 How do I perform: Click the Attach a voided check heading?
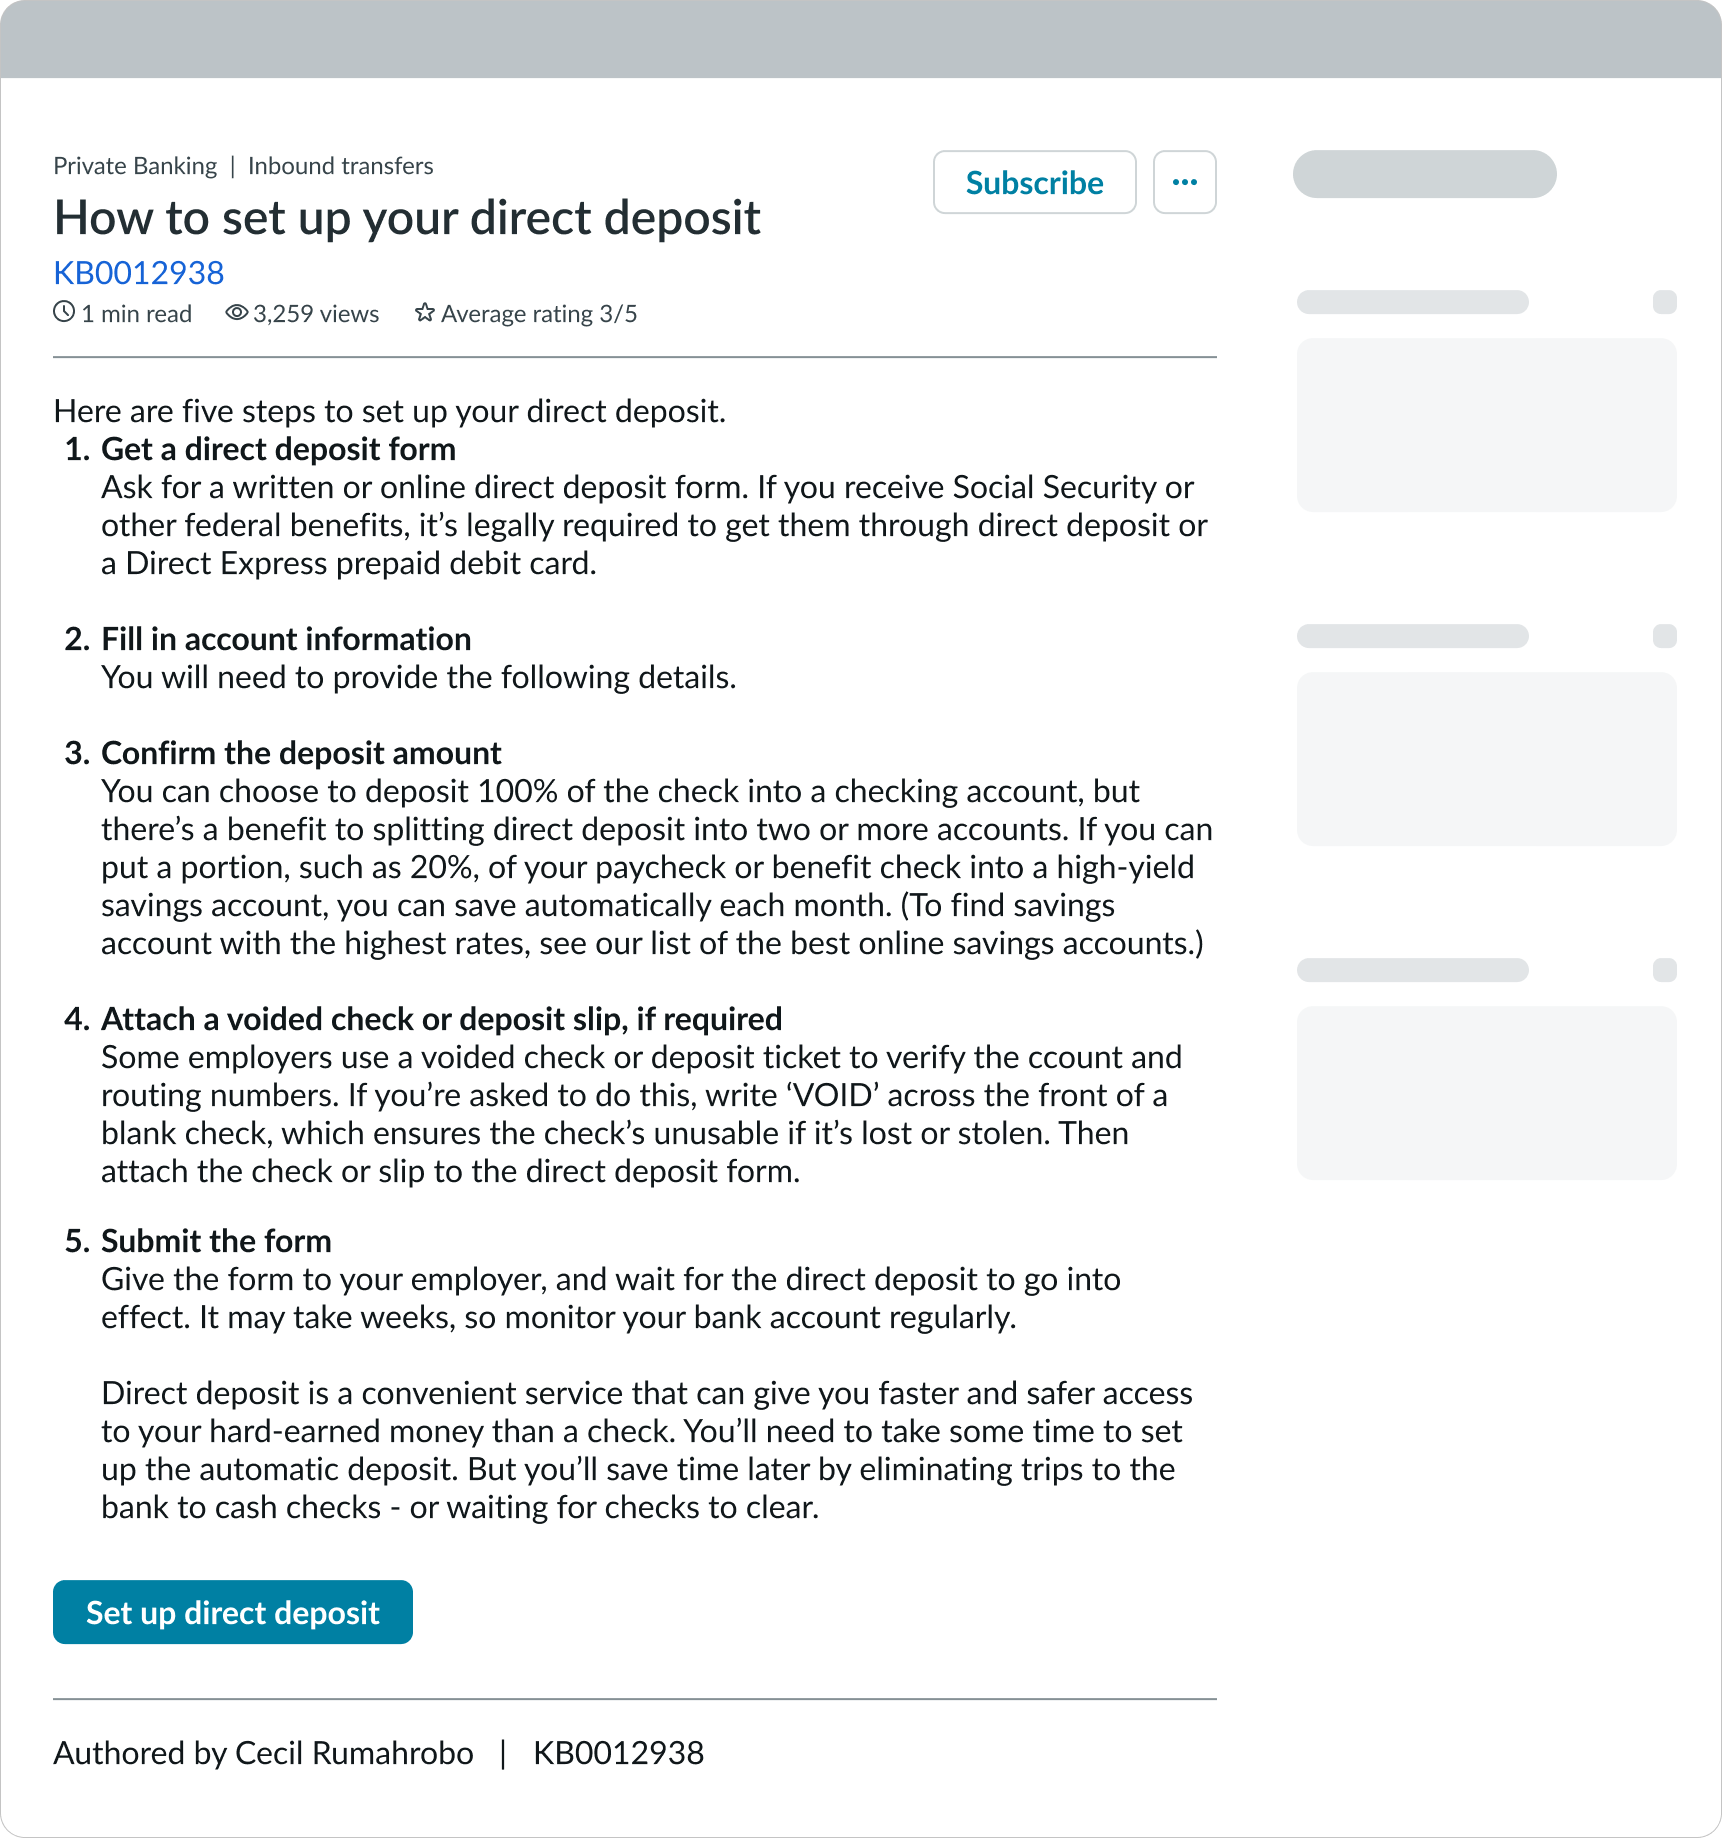(x=441, y=1019)
